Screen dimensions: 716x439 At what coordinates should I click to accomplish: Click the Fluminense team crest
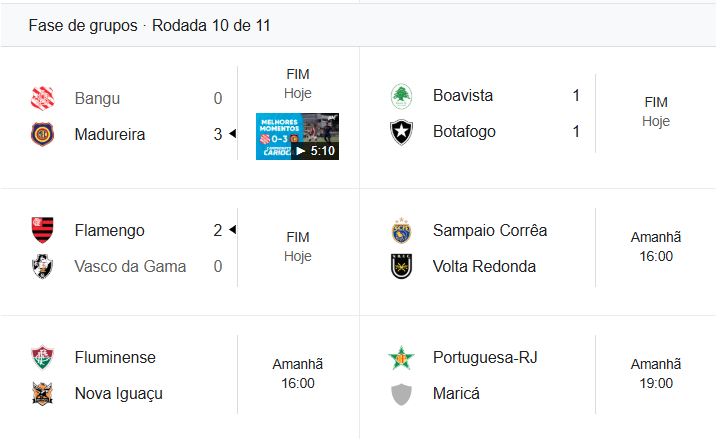42,357
